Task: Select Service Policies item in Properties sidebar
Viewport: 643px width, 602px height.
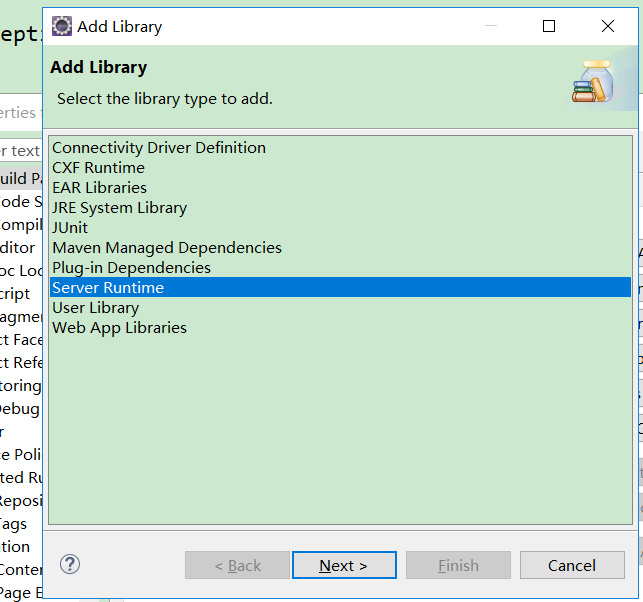Action: 21,454
